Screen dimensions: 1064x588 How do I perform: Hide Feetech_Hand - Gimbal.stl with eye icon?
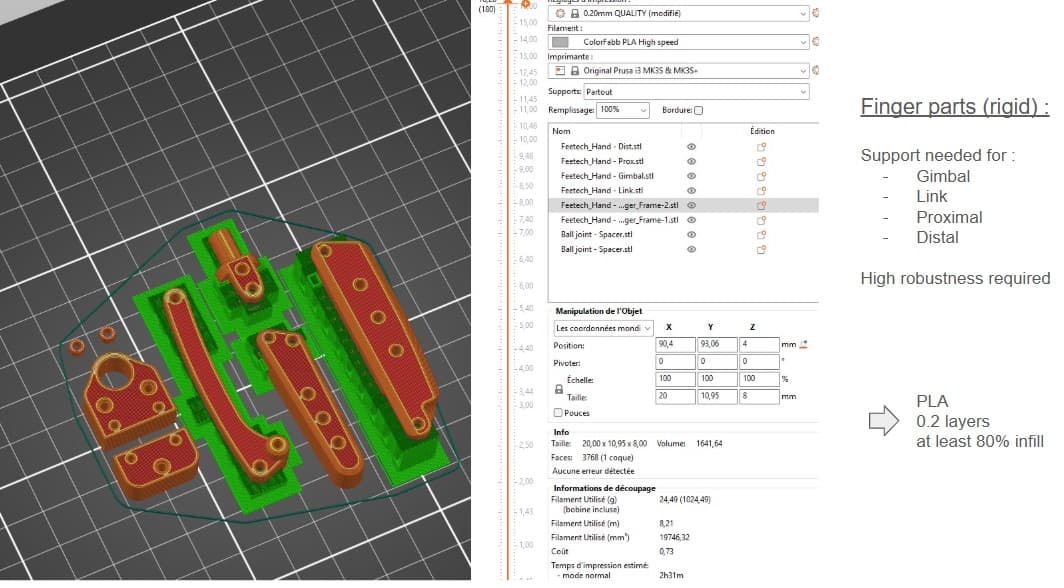[x=691, y=176]
